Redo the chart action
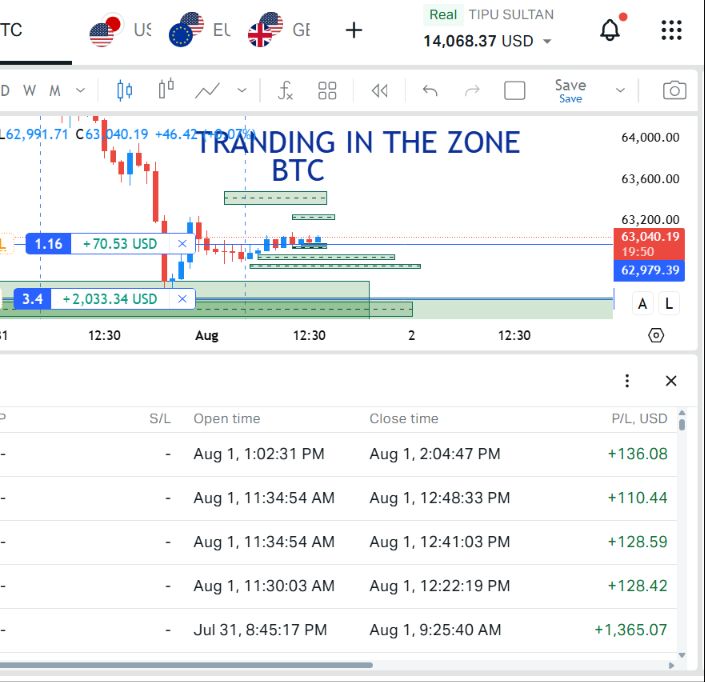Viewport: 705px width, 682px height. tap(472, 91)
